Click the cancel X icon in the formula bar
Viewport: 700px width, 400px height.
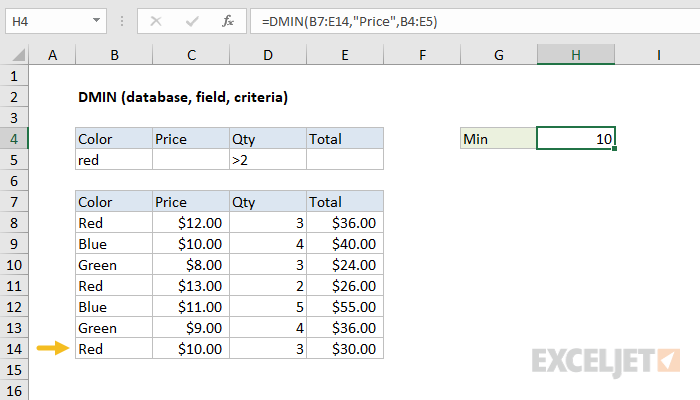pyautogui.click(x=156, y=21)
